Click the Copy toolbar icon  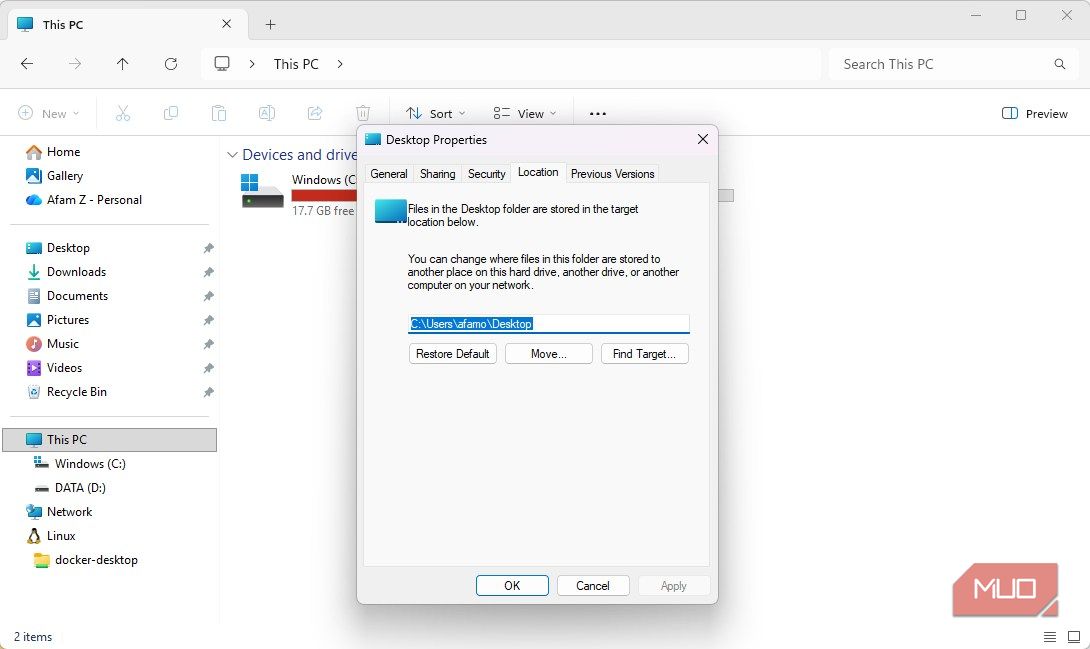tap(170, 113)
